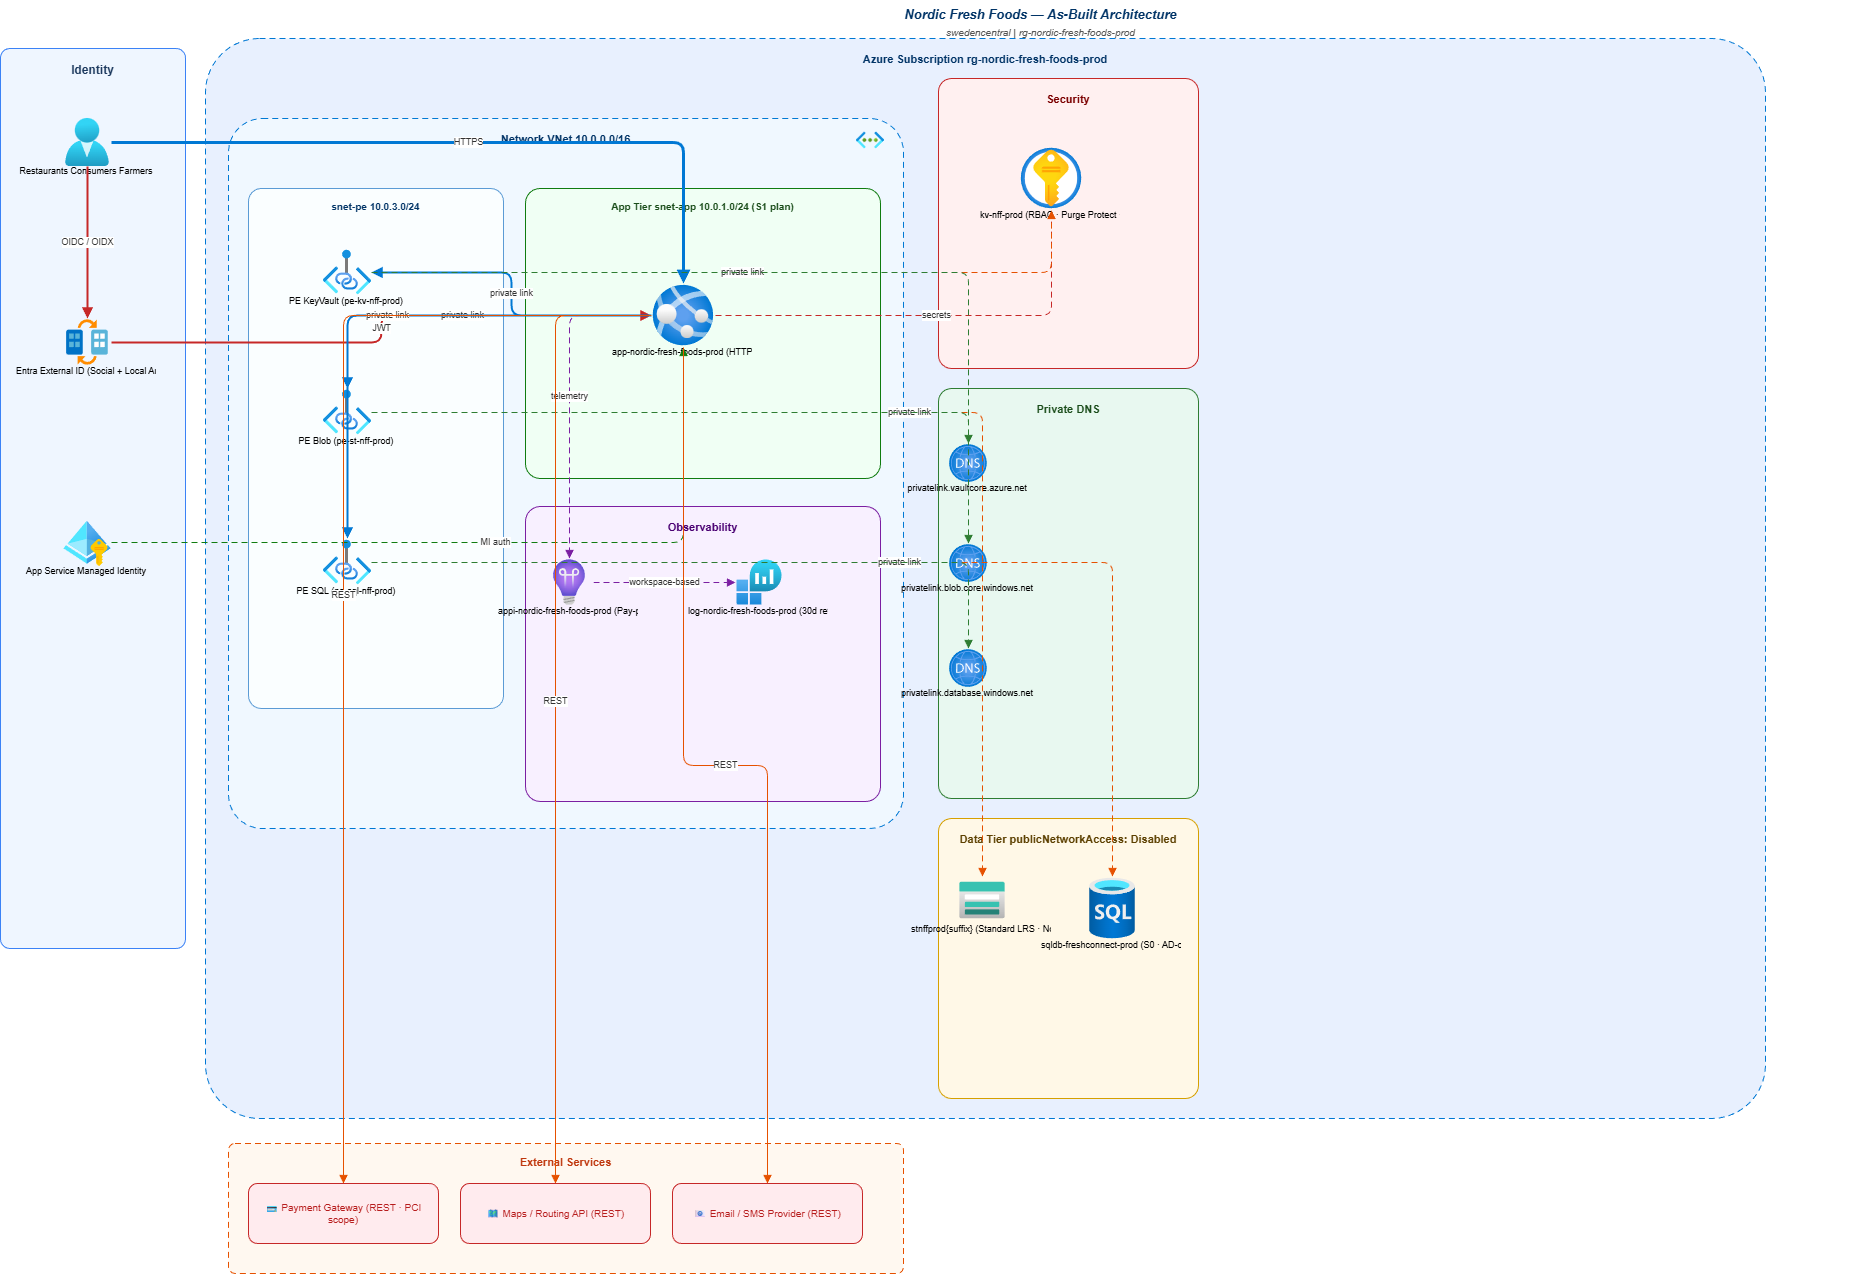Select the kv-nff-prod Key Vault key icon
The width and height of the screenshot is (1851, 1274).
coord(1050,178)
